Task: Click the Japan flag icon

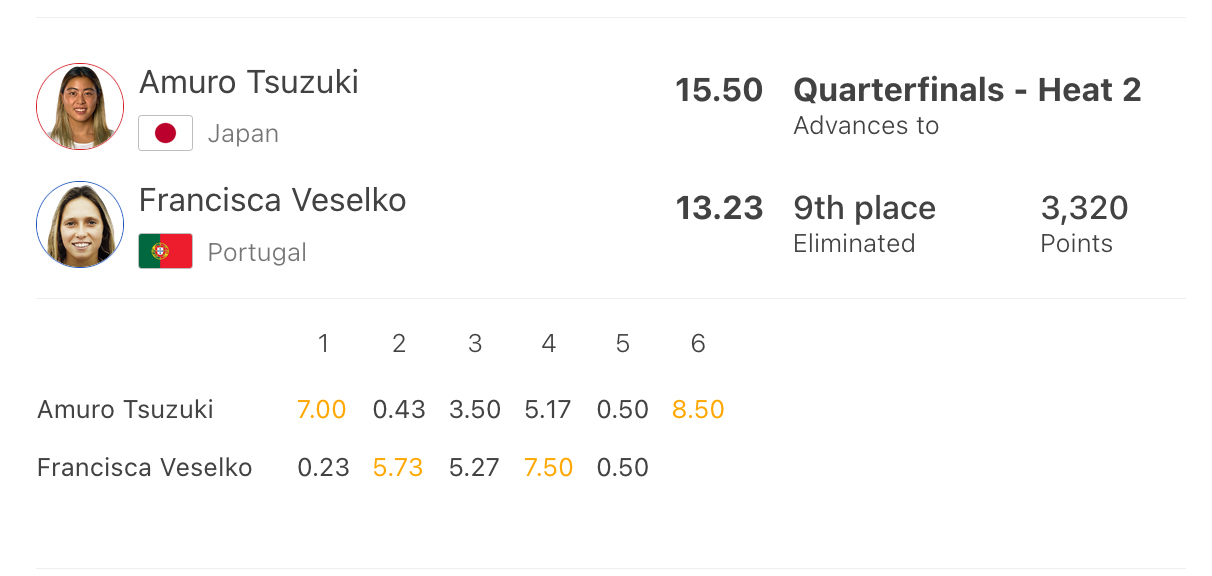Action: (165, 133)
